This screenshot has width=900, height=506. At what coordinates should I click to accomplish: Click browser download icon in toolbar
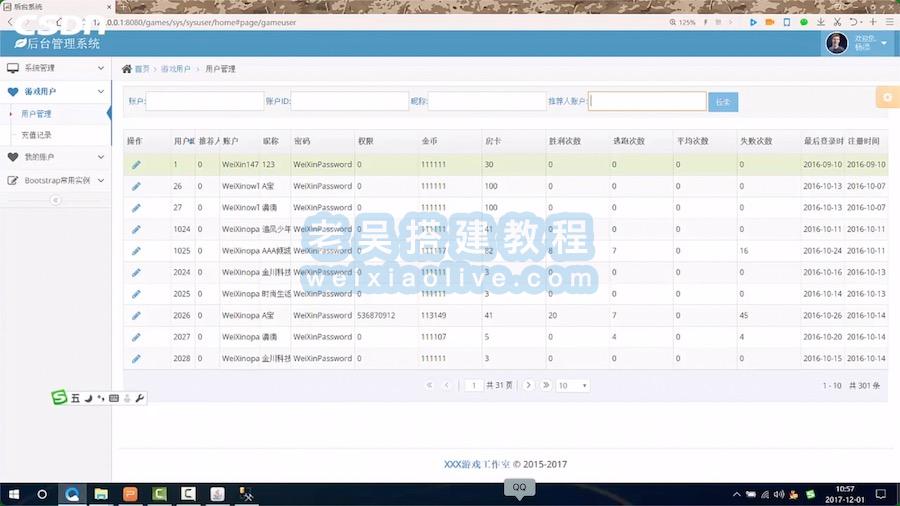click(821, 22)
